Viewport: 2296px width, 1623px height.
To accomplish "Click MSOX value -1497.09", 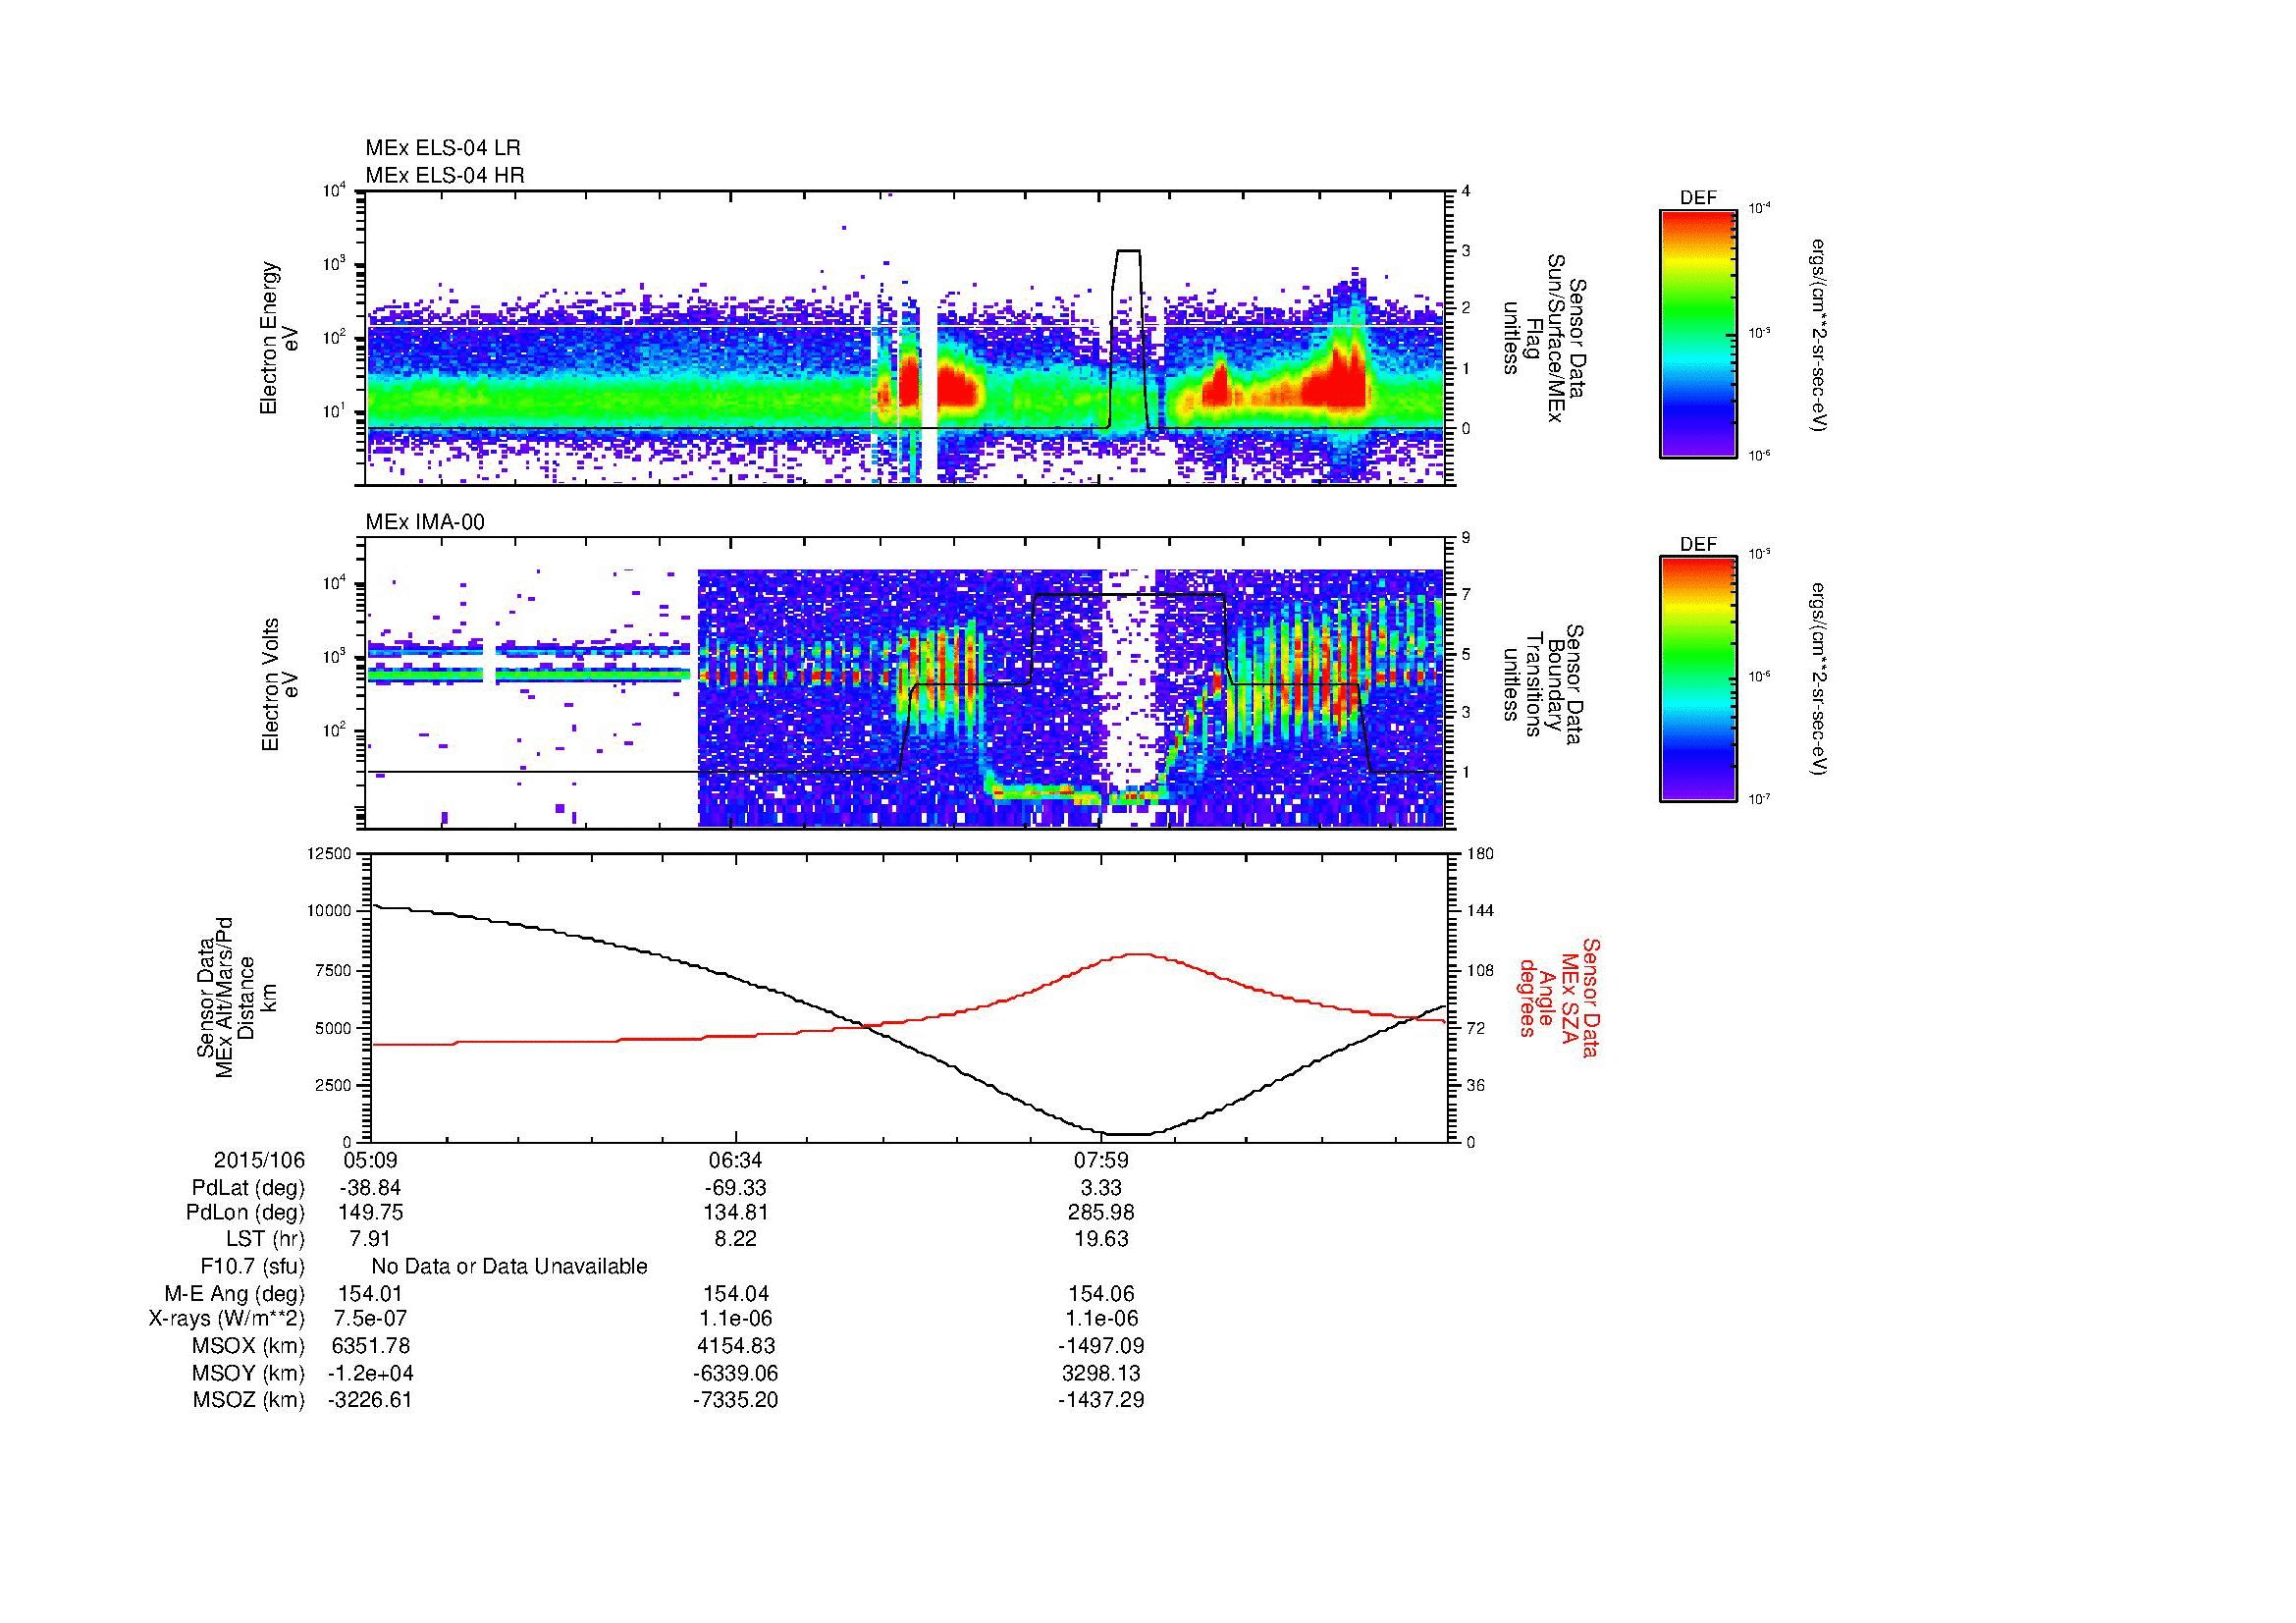I will (x=1101, y=1346).
